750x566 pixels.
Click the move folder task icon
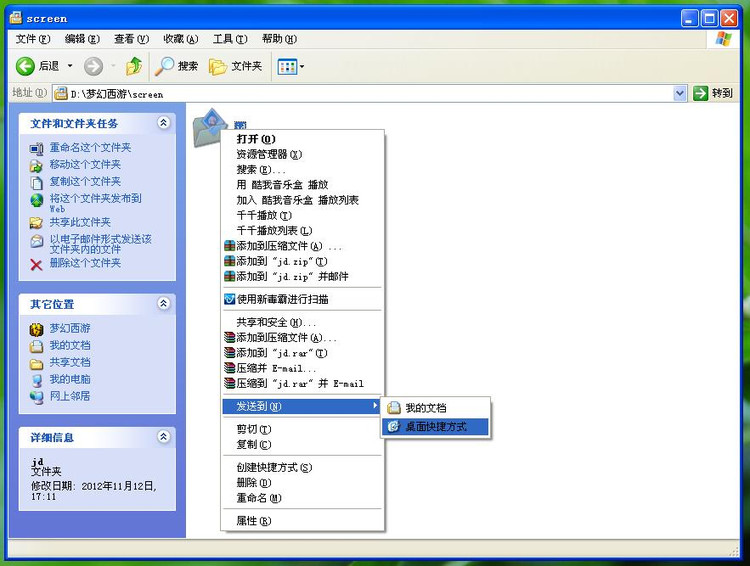point(36,166)
